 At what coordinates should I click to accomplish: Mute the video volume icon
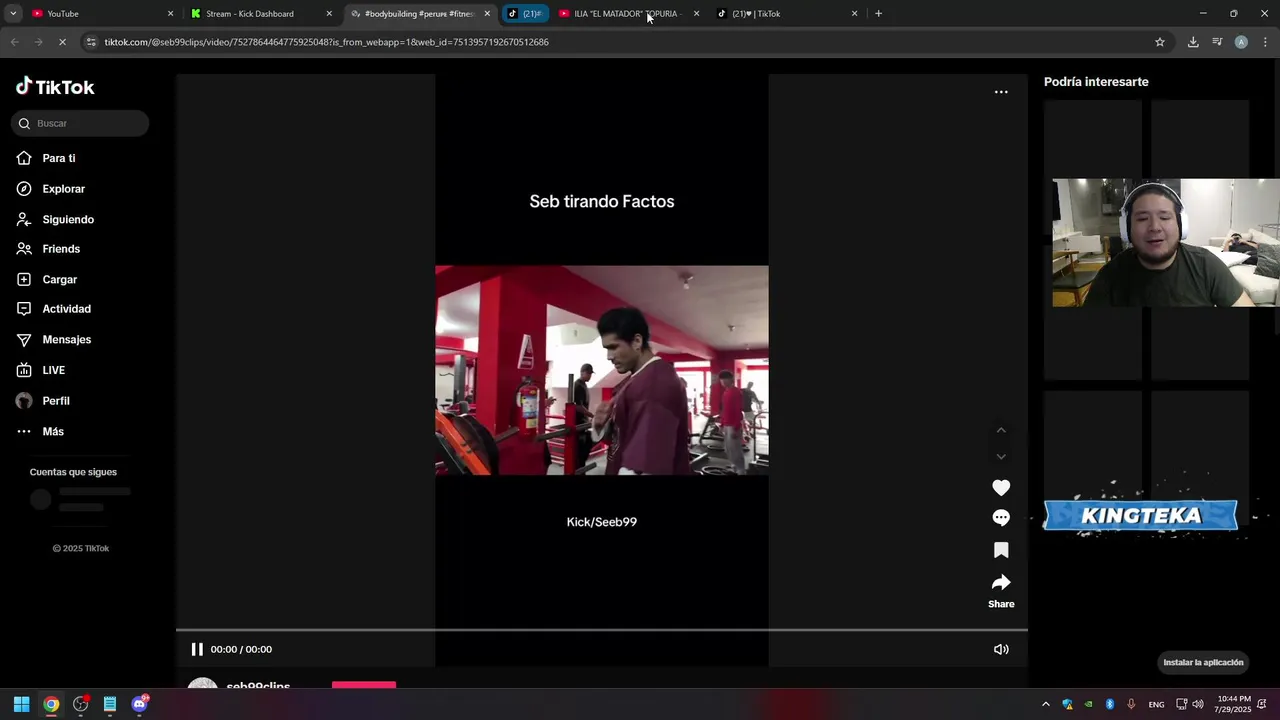click(x=1001, y=649)
